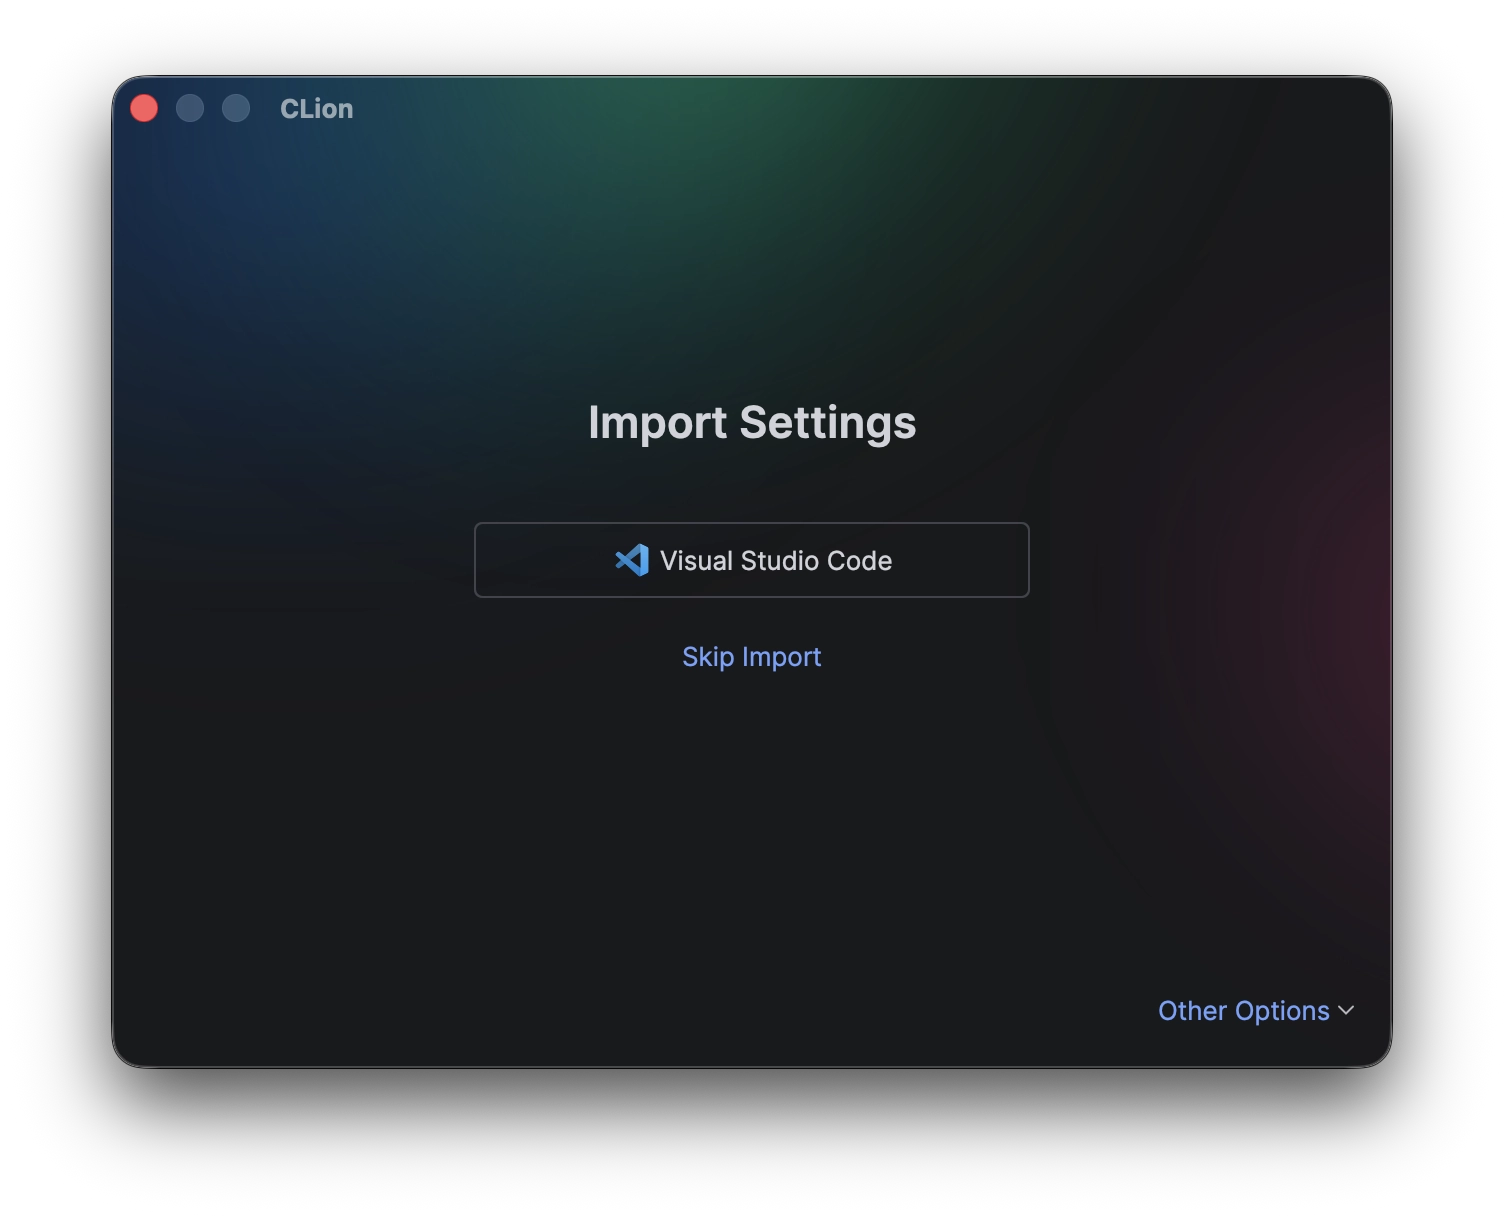Import settings from Visual Studio Code
The width and height of the screenshot is (1504, 1216).
coord(751,560)
